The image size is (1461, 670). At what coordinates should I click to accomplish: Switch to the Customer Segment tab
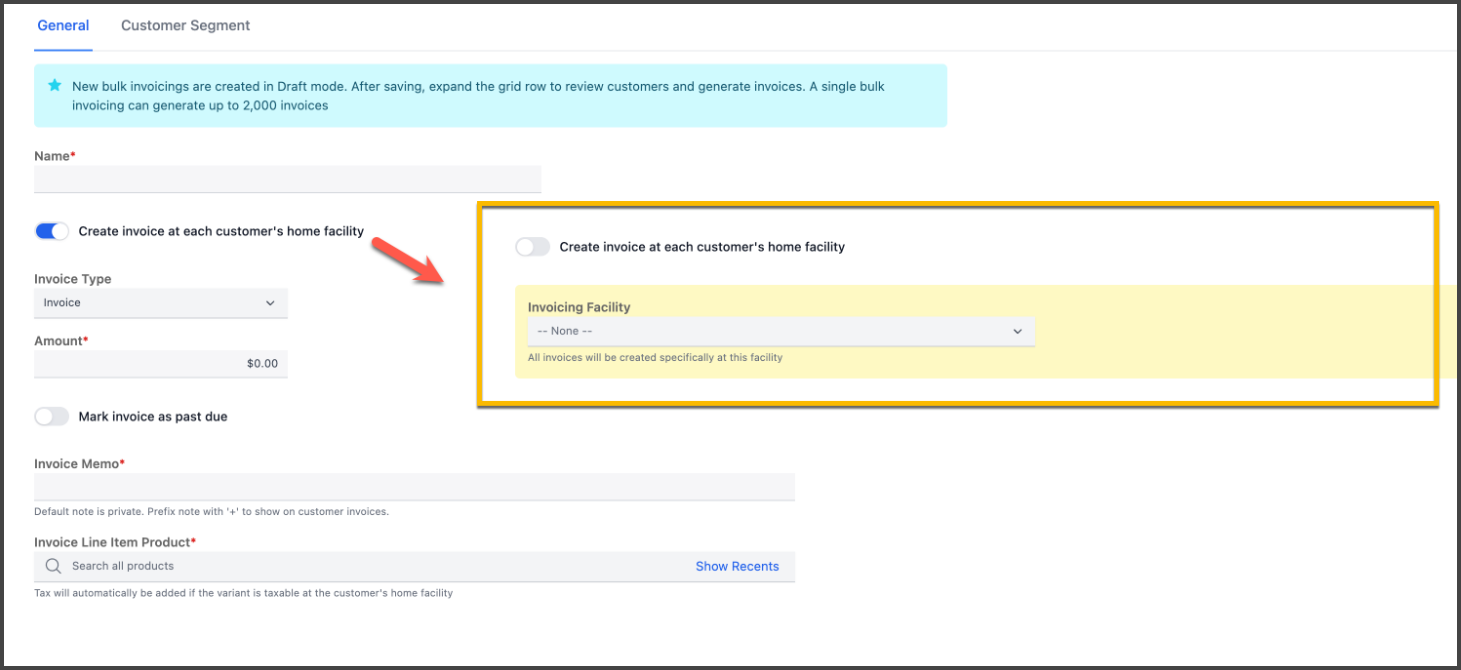[x=185, y=25]
